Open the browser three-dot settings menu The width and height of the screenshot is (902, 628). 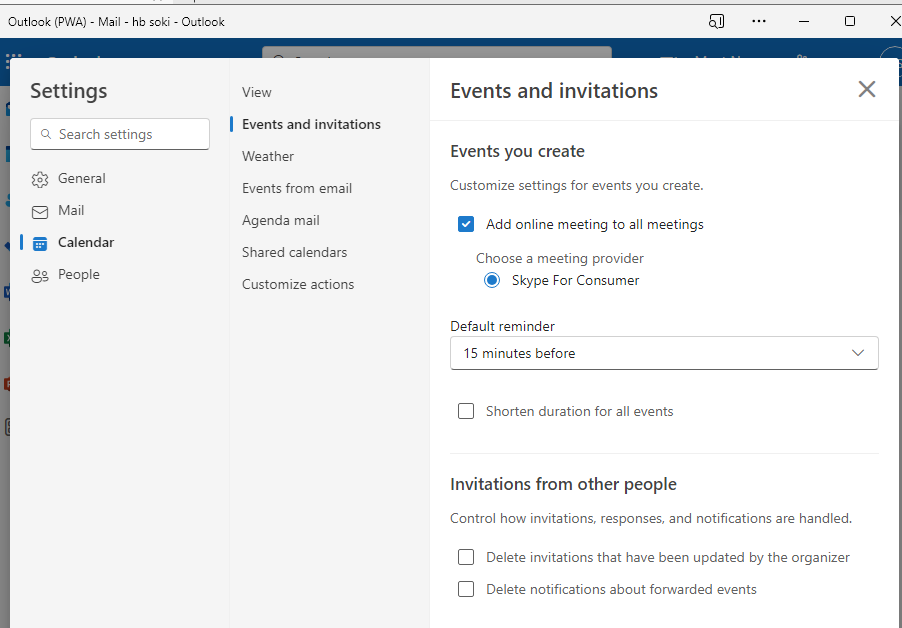tap(758, 21)
